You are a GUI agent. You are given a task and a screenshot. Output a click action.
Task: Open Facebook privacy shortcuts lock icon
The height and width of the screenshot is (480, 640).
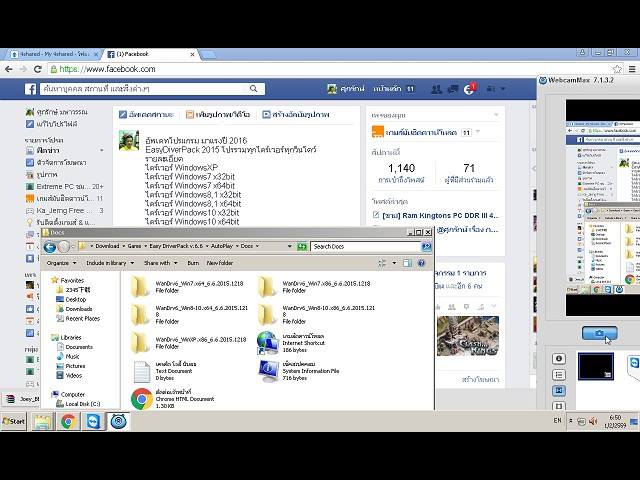(x=491, y=89)
